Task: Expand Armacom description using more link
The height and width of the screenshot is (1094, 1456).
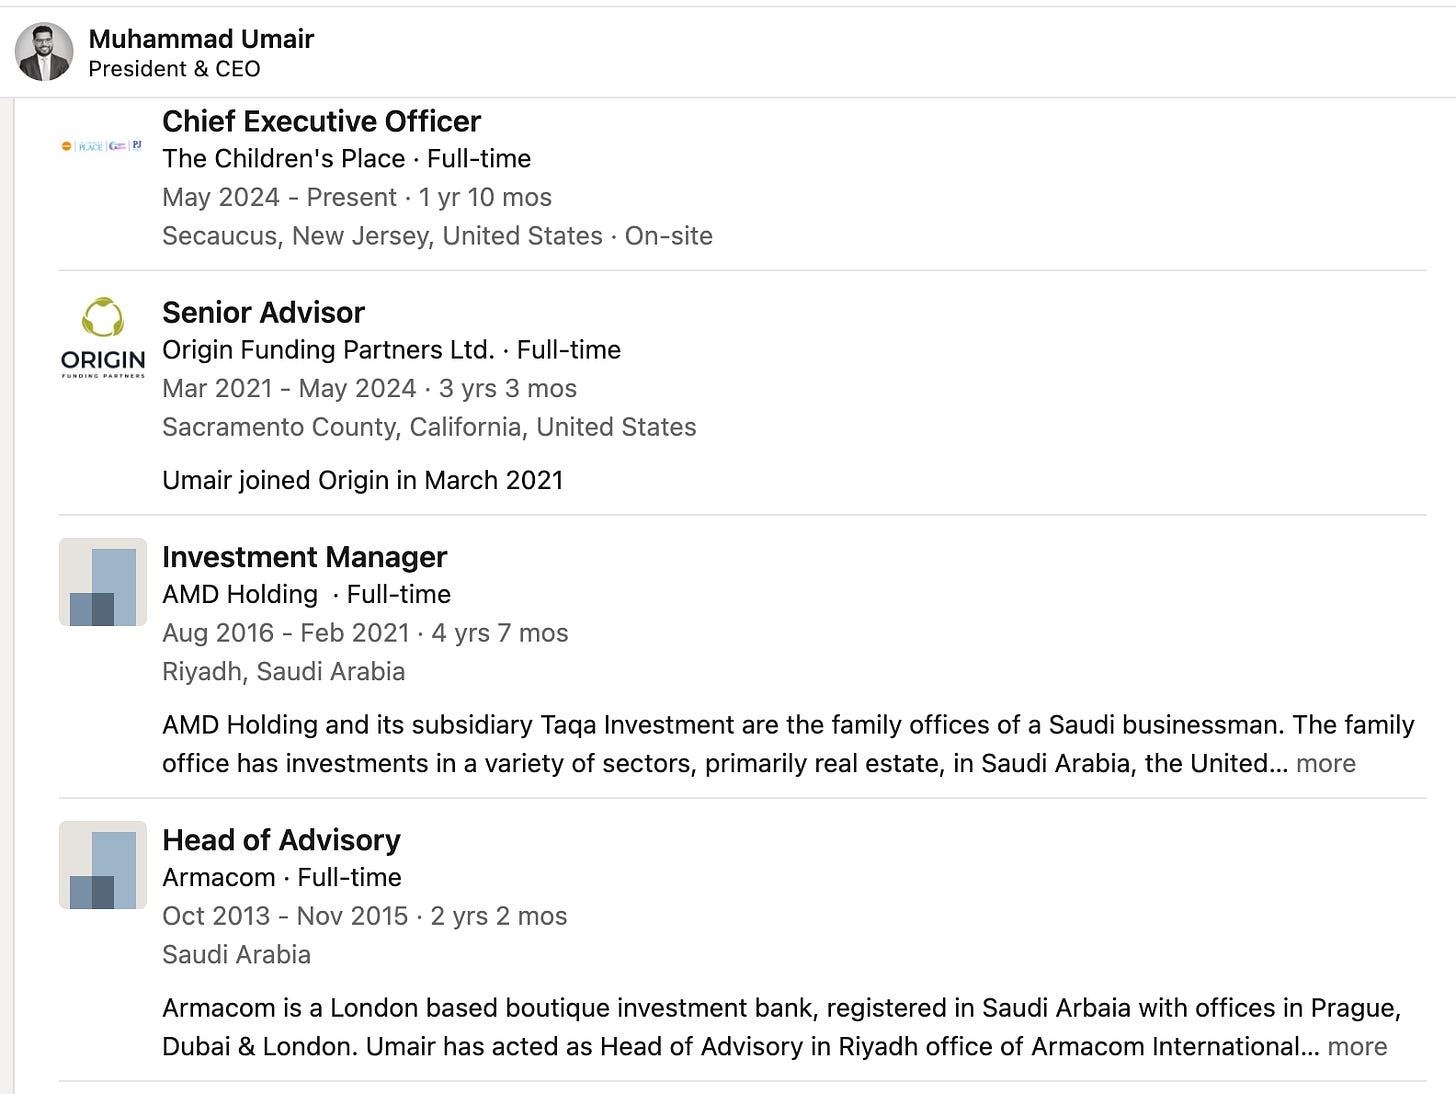Action: point(1357,1046)
